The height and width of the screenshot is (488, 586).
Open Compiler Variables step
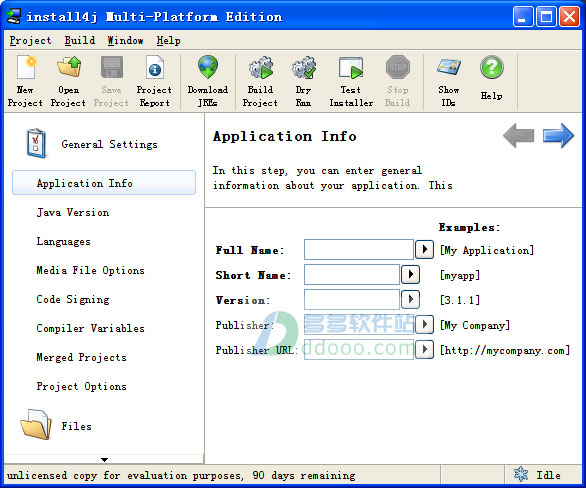pyautogui.click(x=90, y=328)
